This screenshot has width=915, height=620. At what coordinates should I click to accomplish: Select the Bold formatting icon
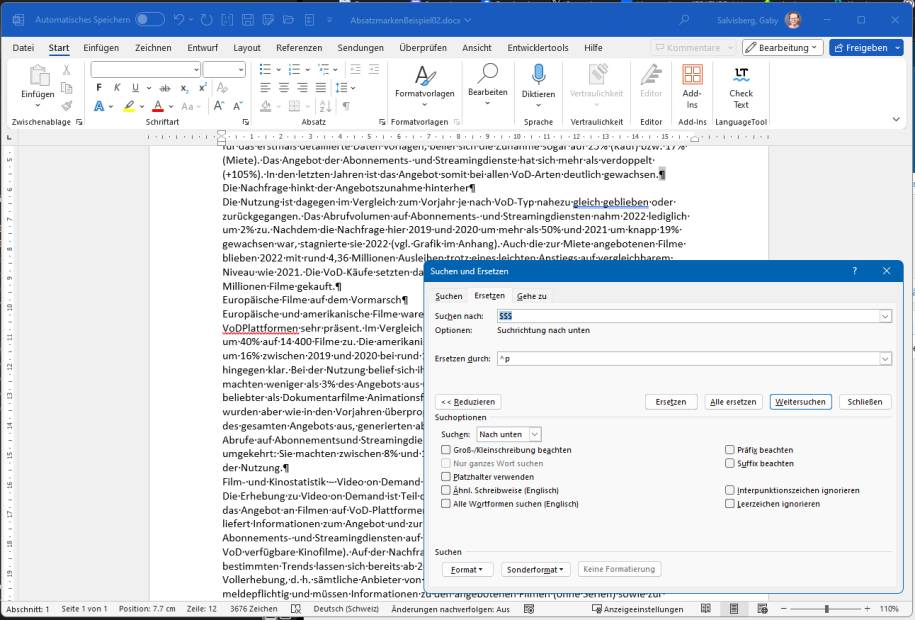click(97, 87)
